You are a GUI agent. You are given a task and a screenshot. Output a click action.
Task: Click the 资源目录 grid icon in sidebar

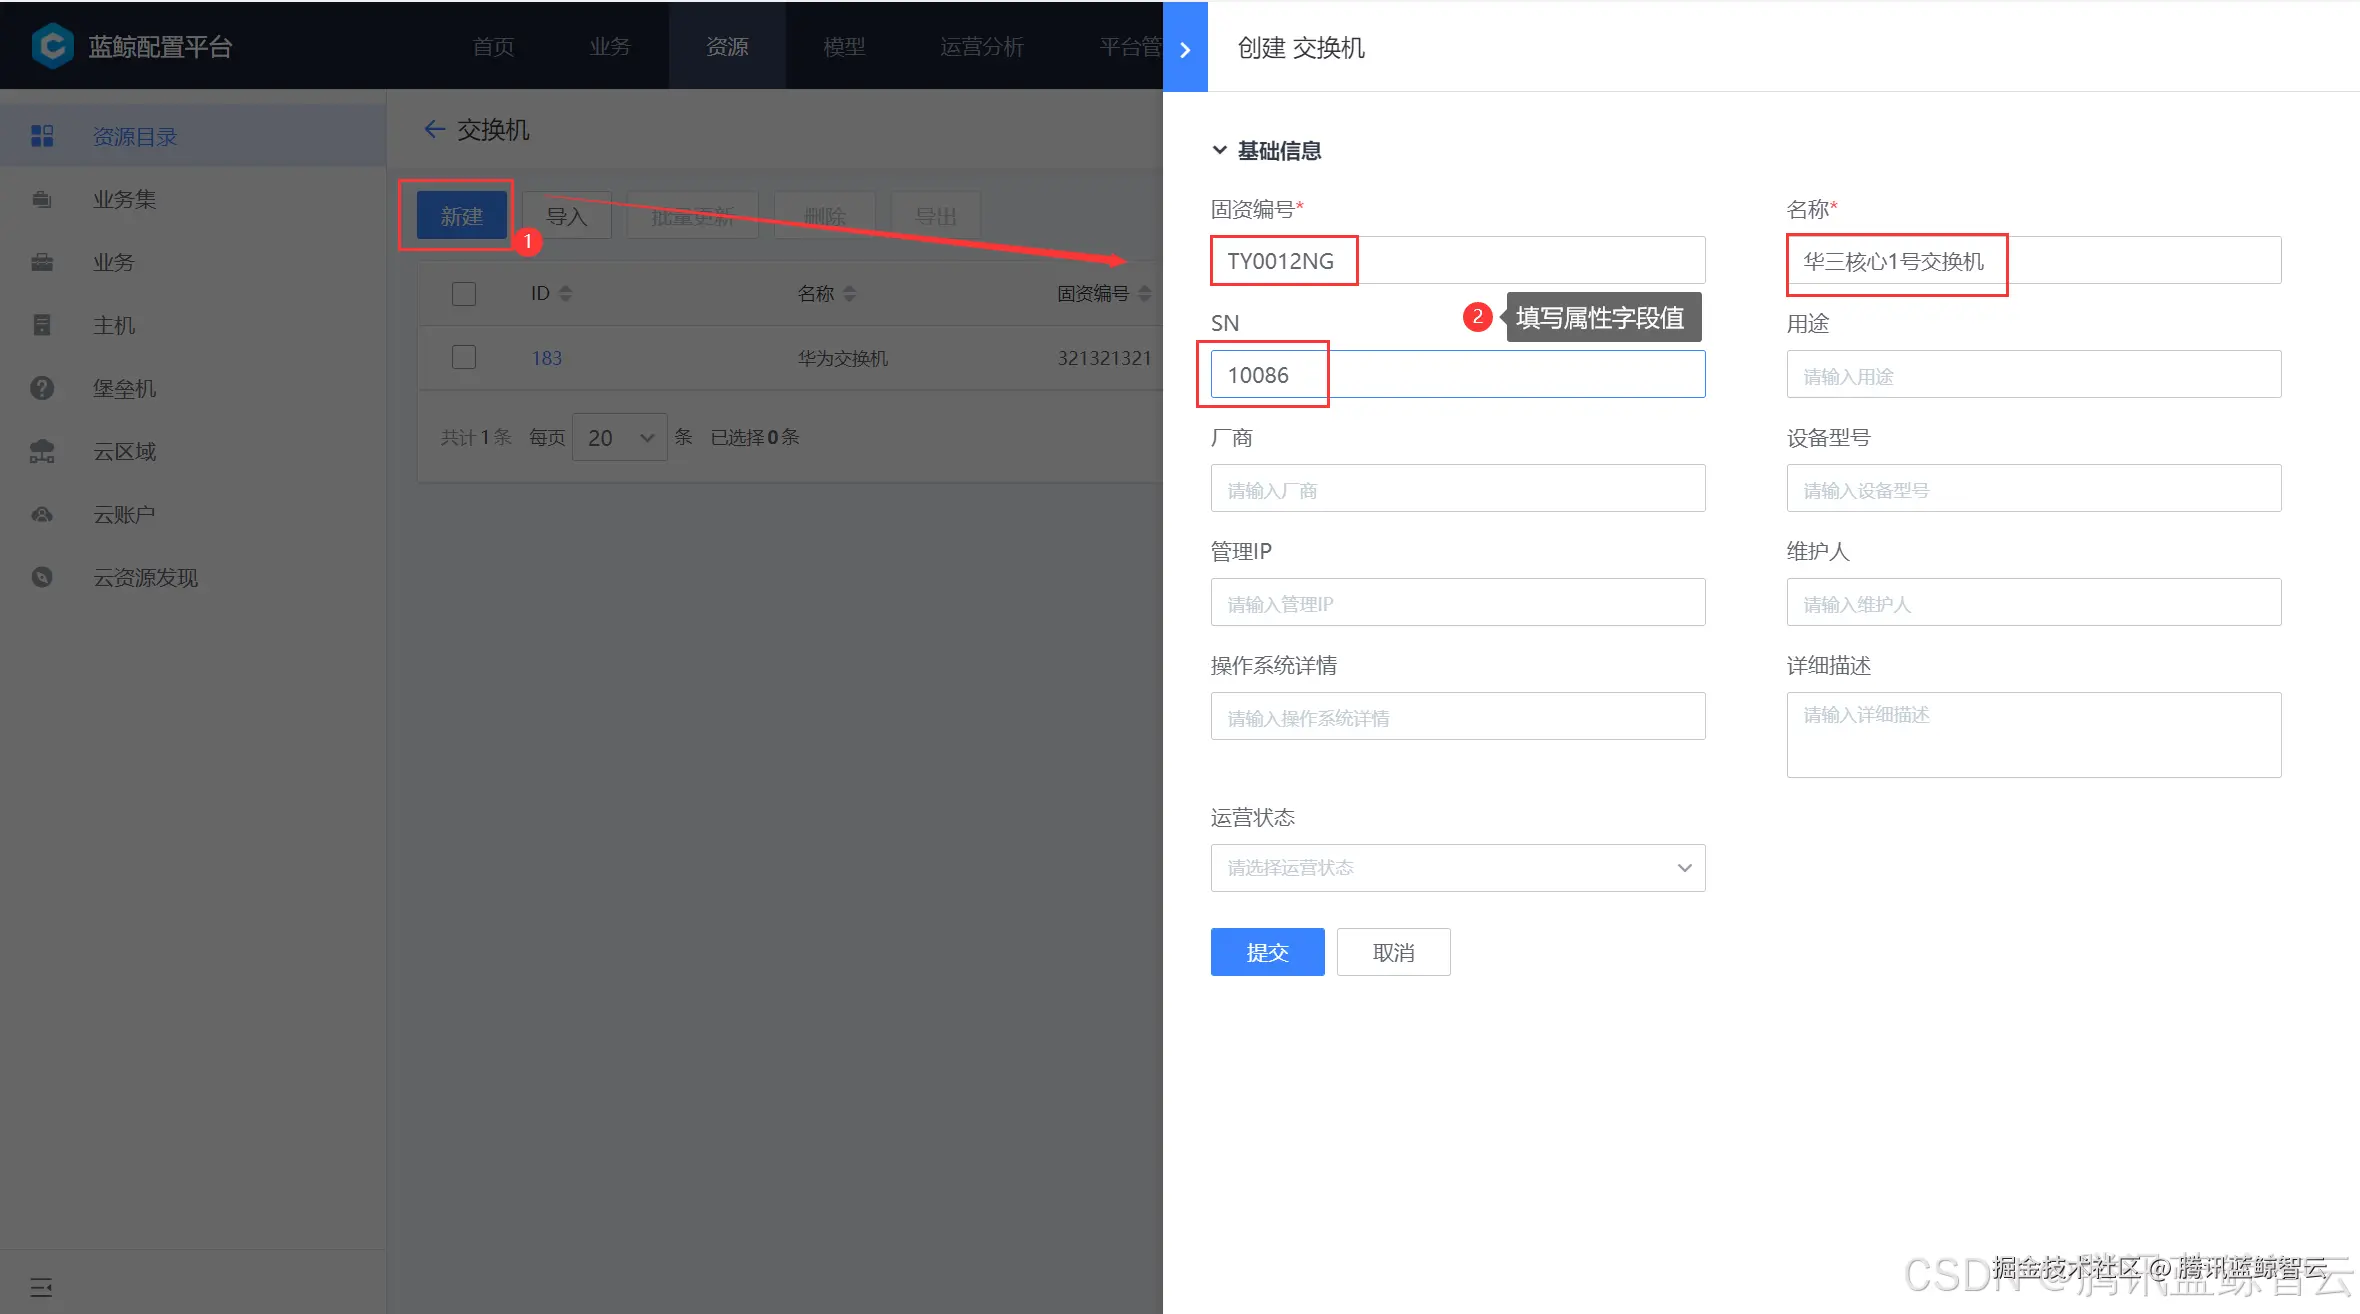42,136
